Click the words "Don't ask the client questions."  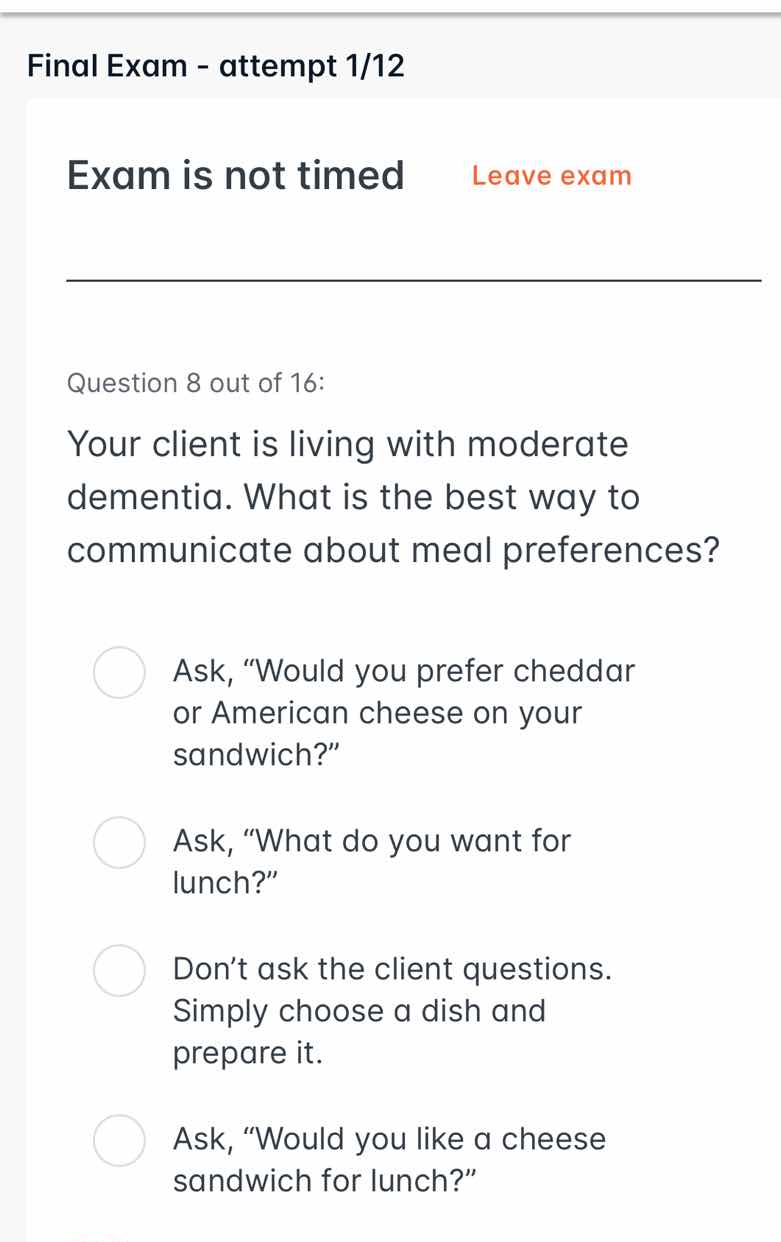(392, 969)
